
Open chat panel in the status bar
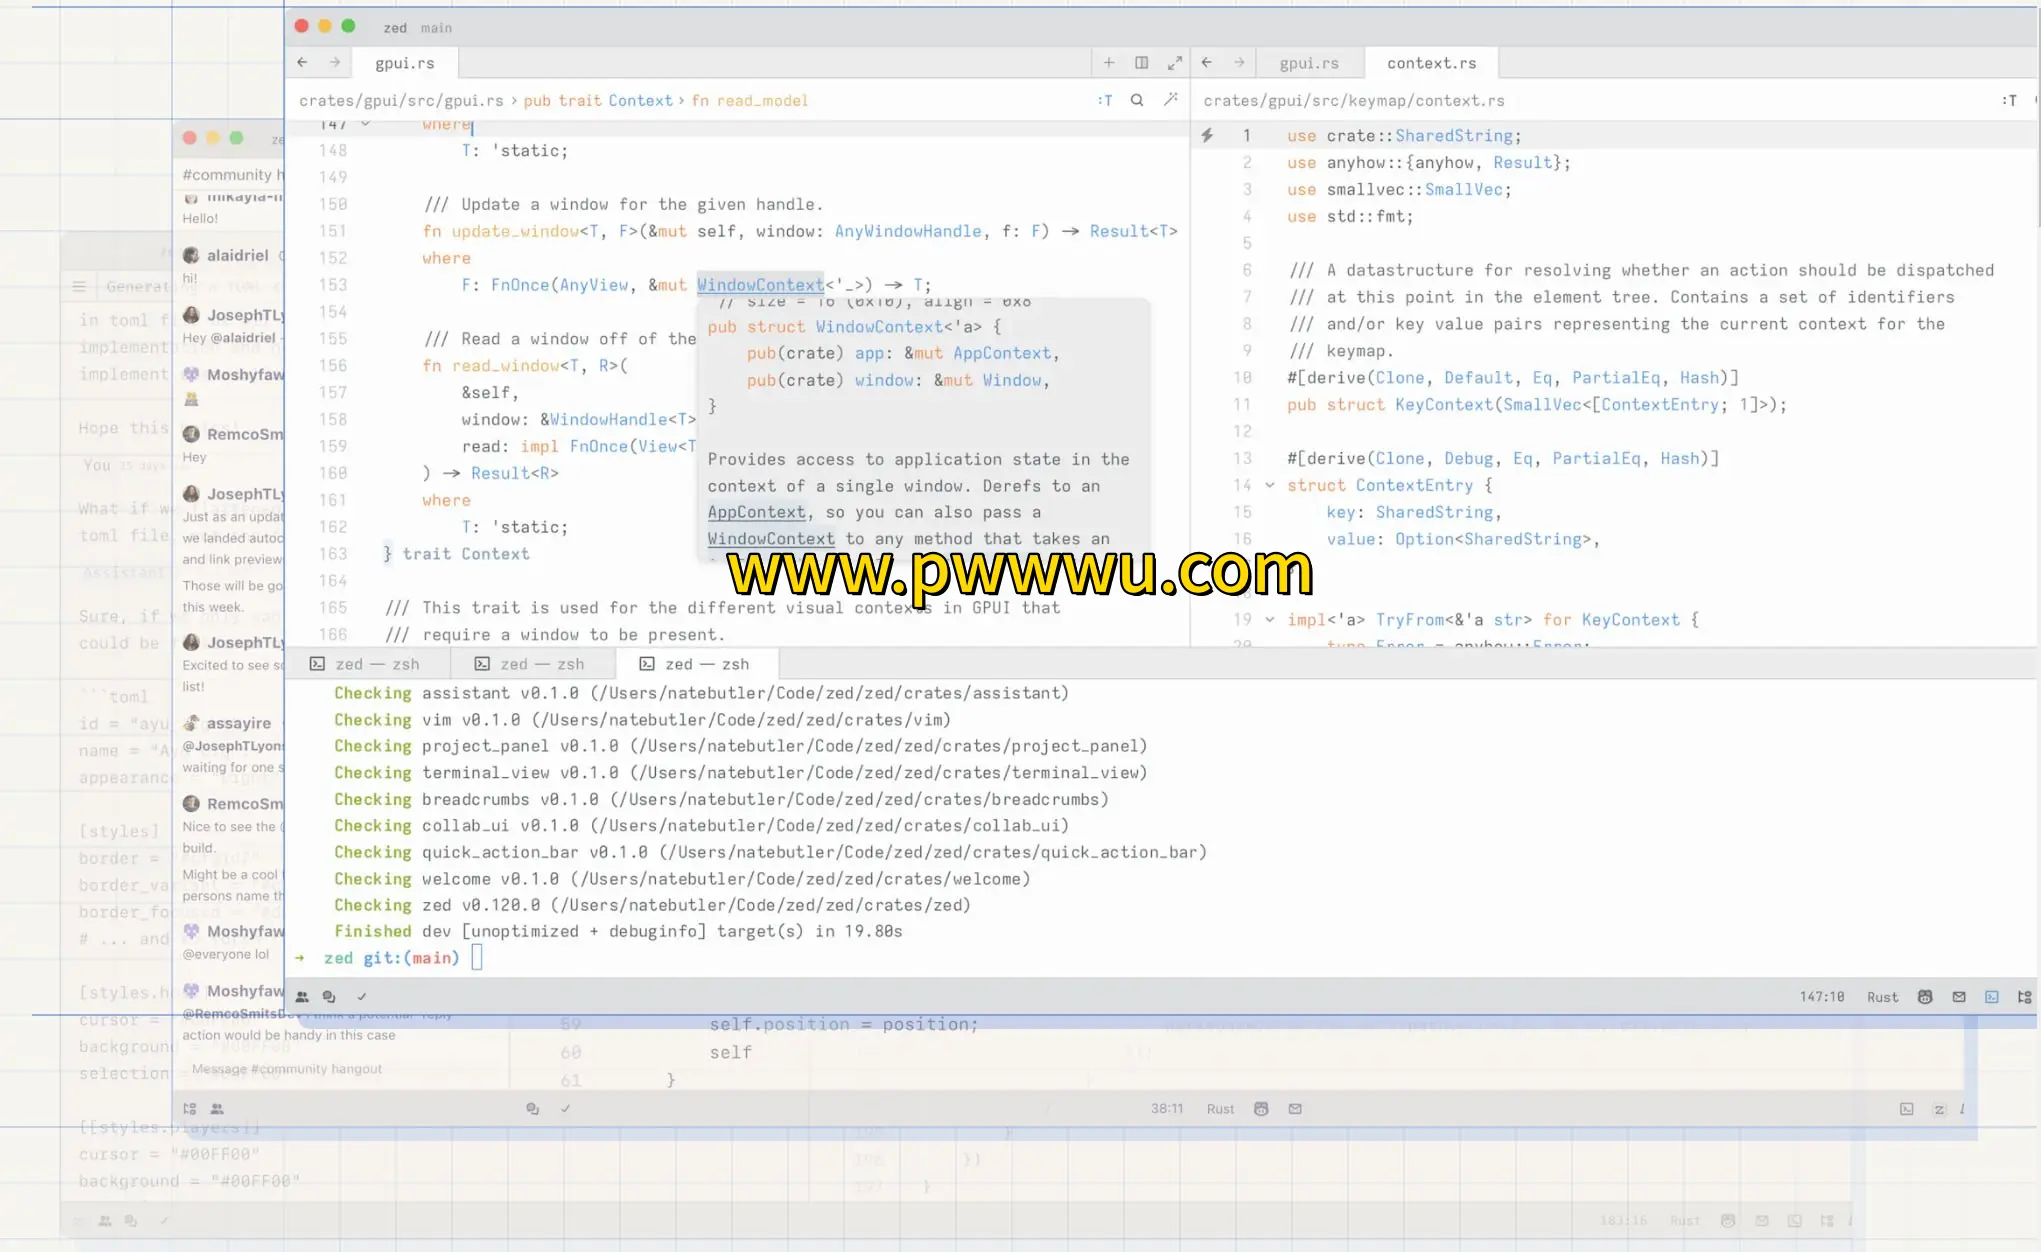pos(329,997)
